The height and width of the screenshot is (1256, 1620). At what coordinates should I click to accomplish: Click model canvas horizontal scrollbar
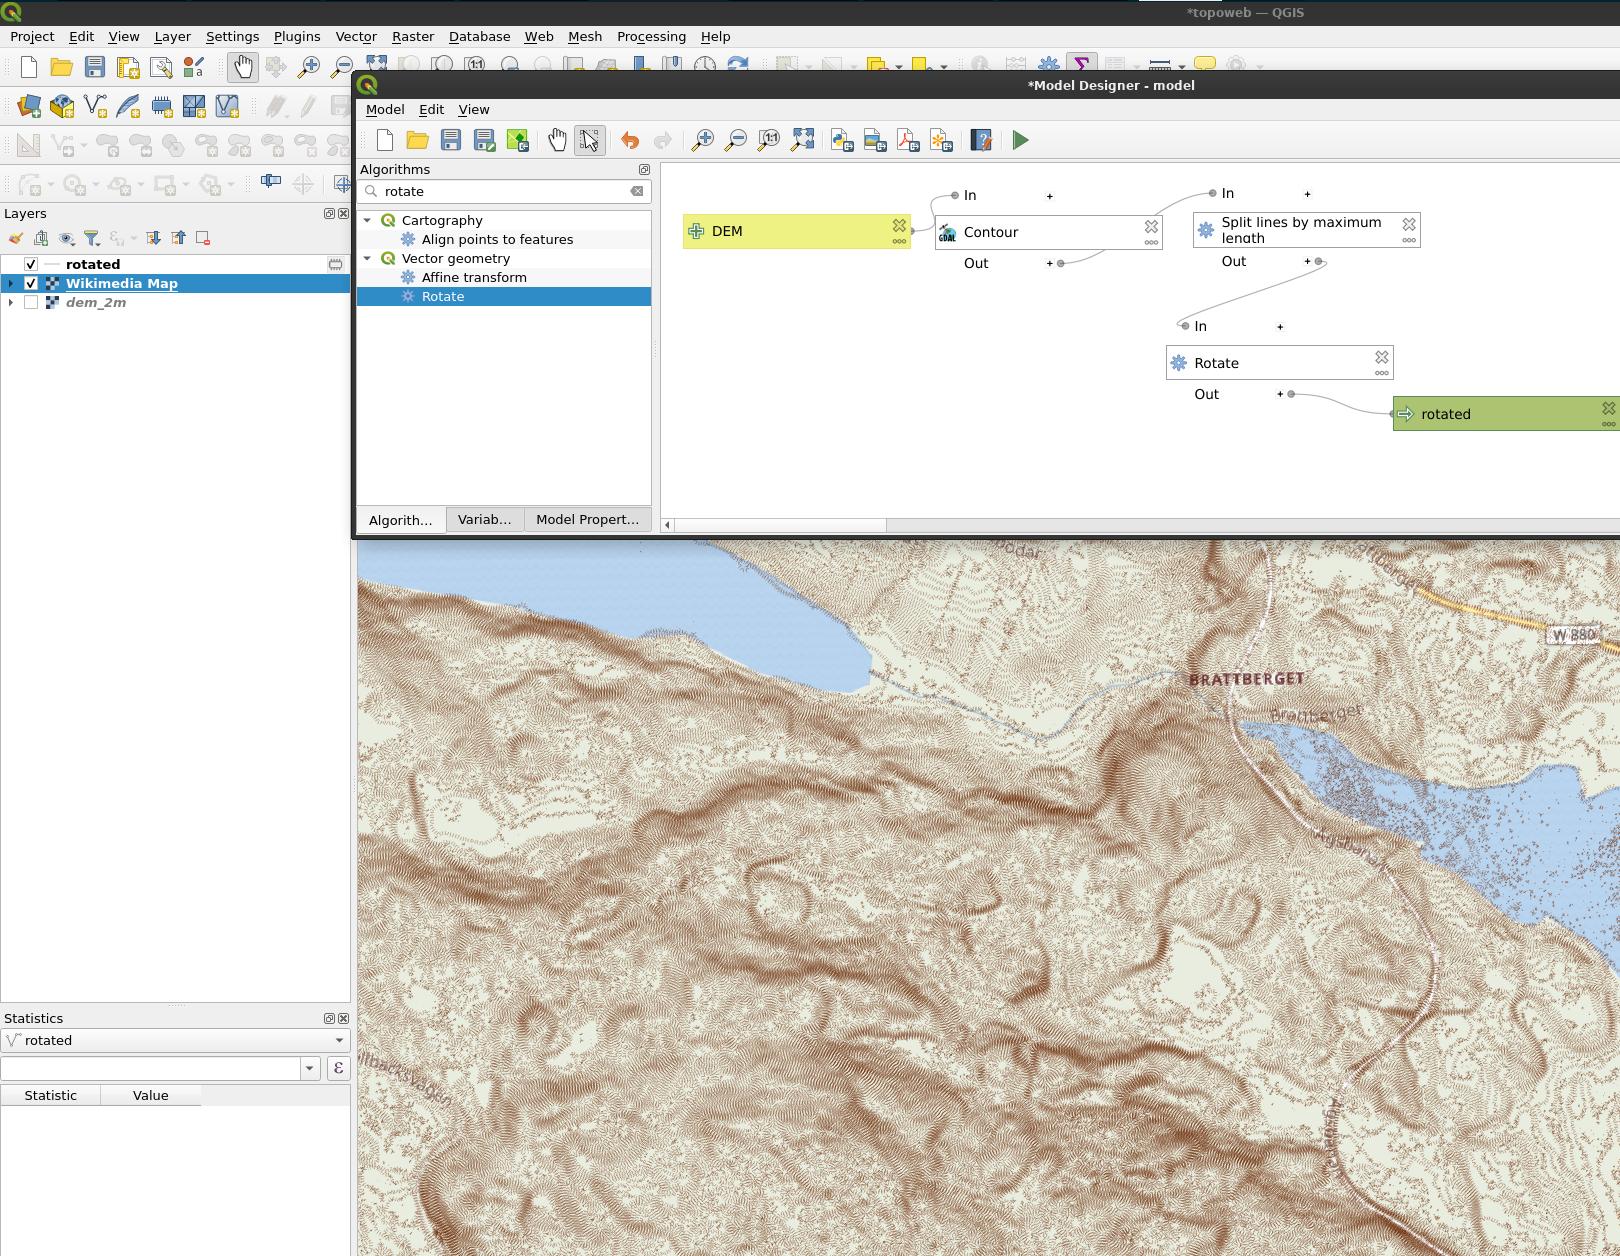[780, 525]
